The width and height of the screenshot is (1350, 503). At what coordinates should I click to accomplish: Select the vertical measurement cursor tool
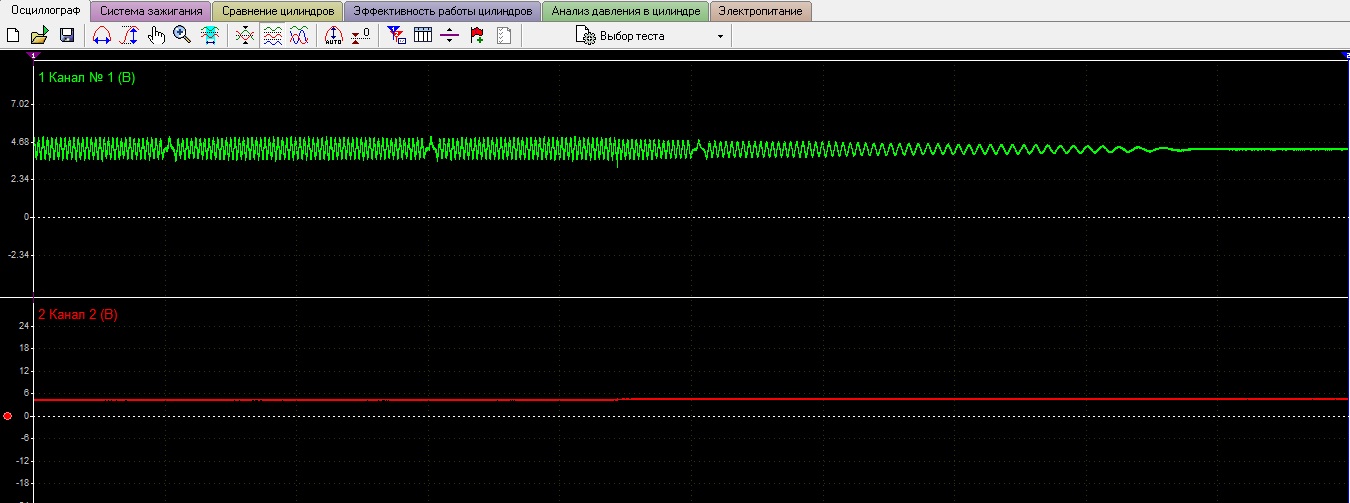(128, 35)
